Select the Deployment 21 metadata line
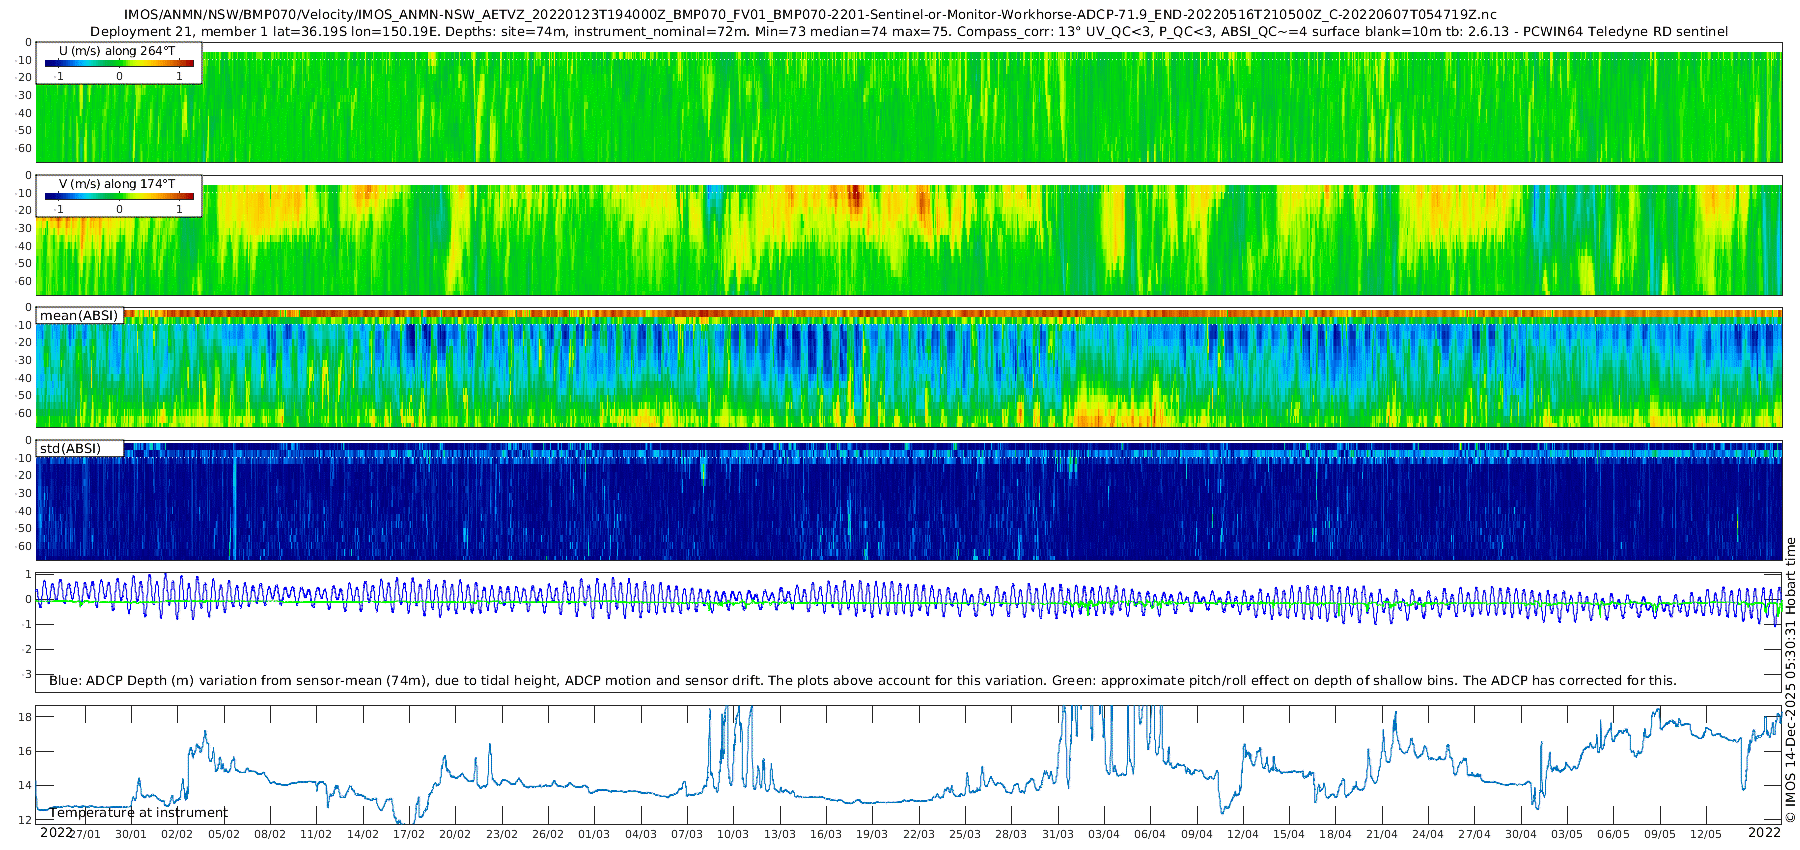 909,31
